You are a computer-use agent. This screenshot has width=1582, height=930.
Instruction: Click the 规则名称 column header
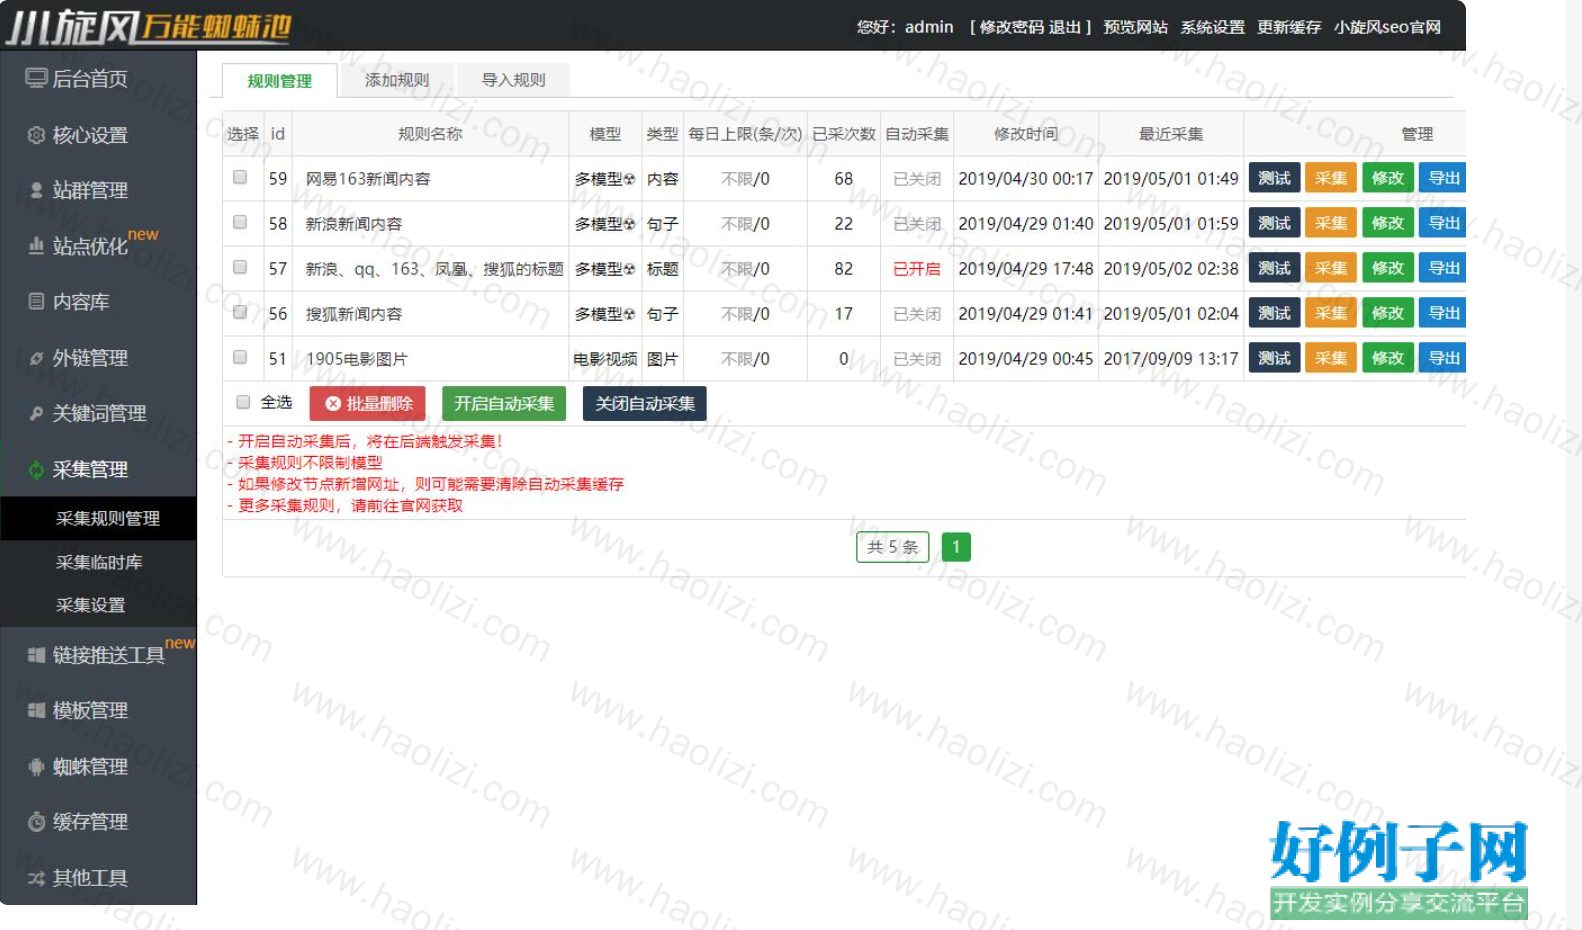(x=430, y=134)
